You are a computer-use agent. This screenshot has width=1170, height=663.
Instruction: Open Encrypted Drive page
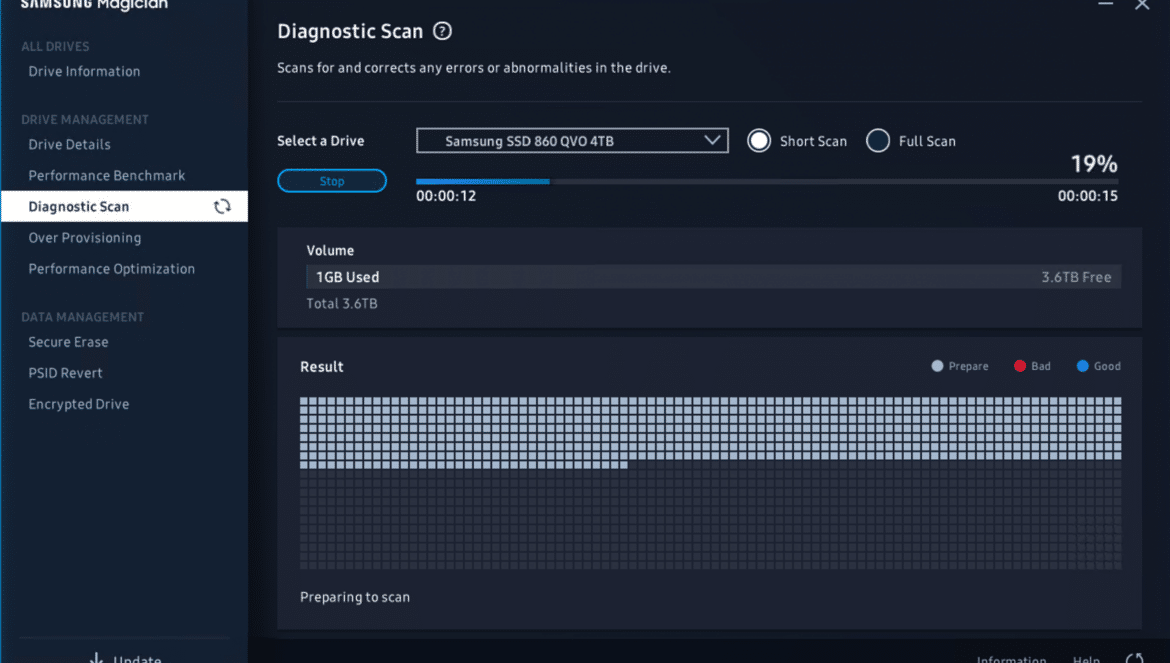pos(79,404)
